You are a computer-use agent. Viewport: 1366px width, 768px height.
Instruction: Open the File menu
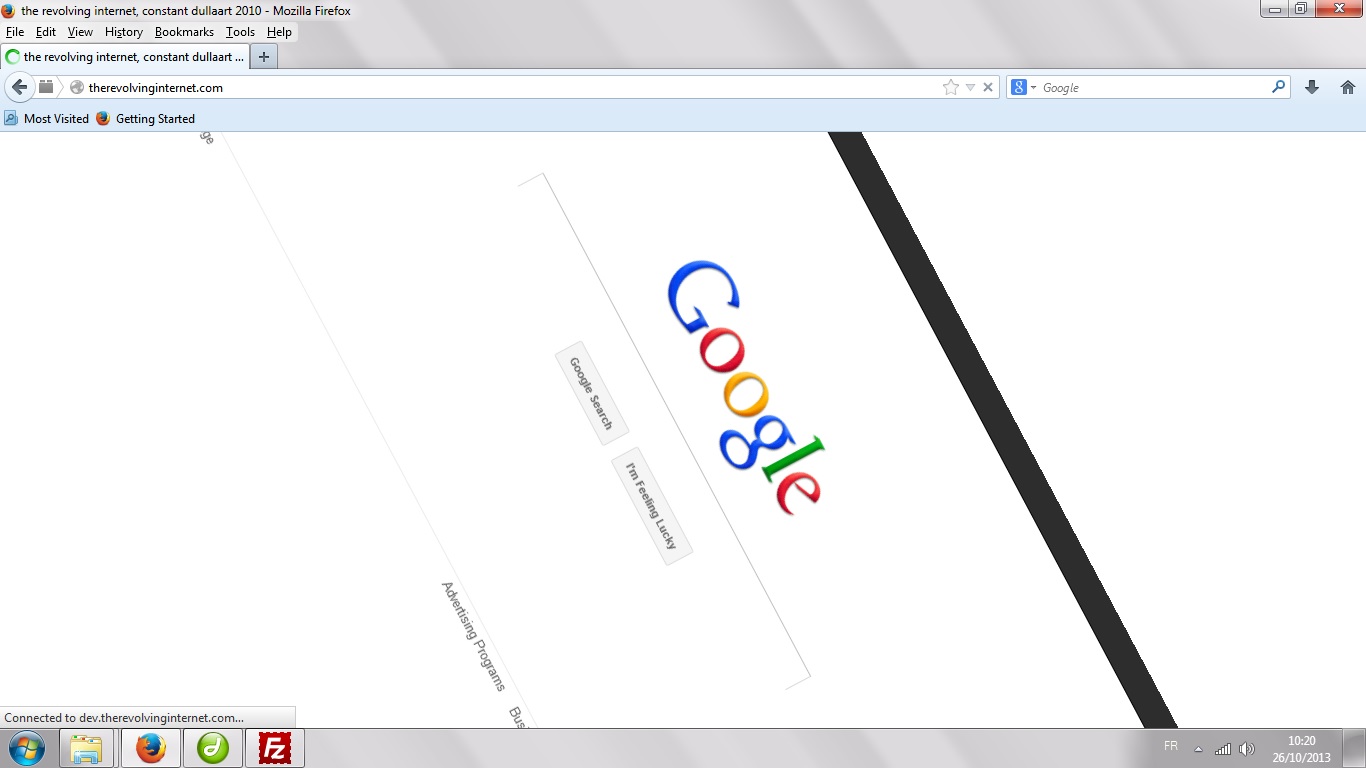pos(15,32)
